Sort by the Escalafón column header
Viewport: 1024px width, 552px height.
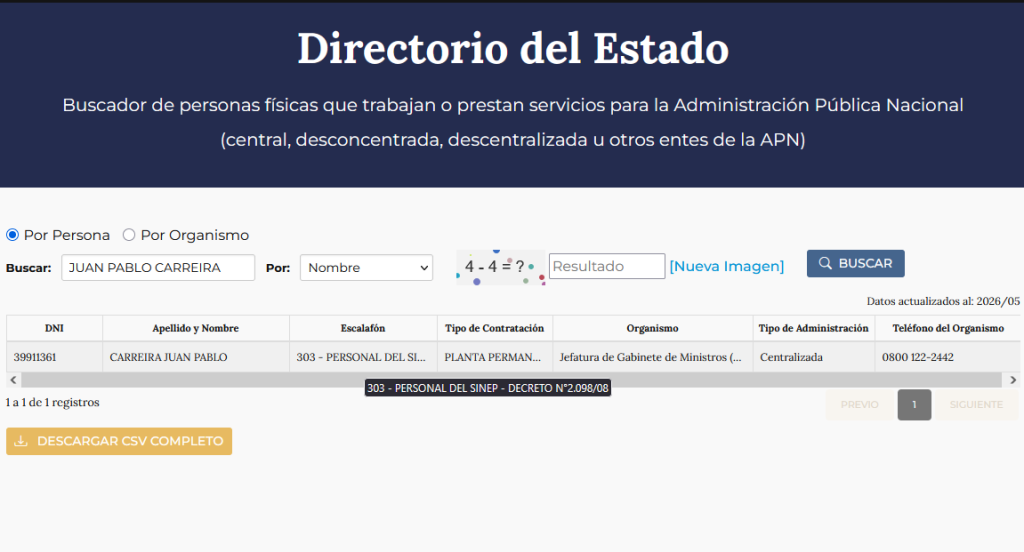363,328
